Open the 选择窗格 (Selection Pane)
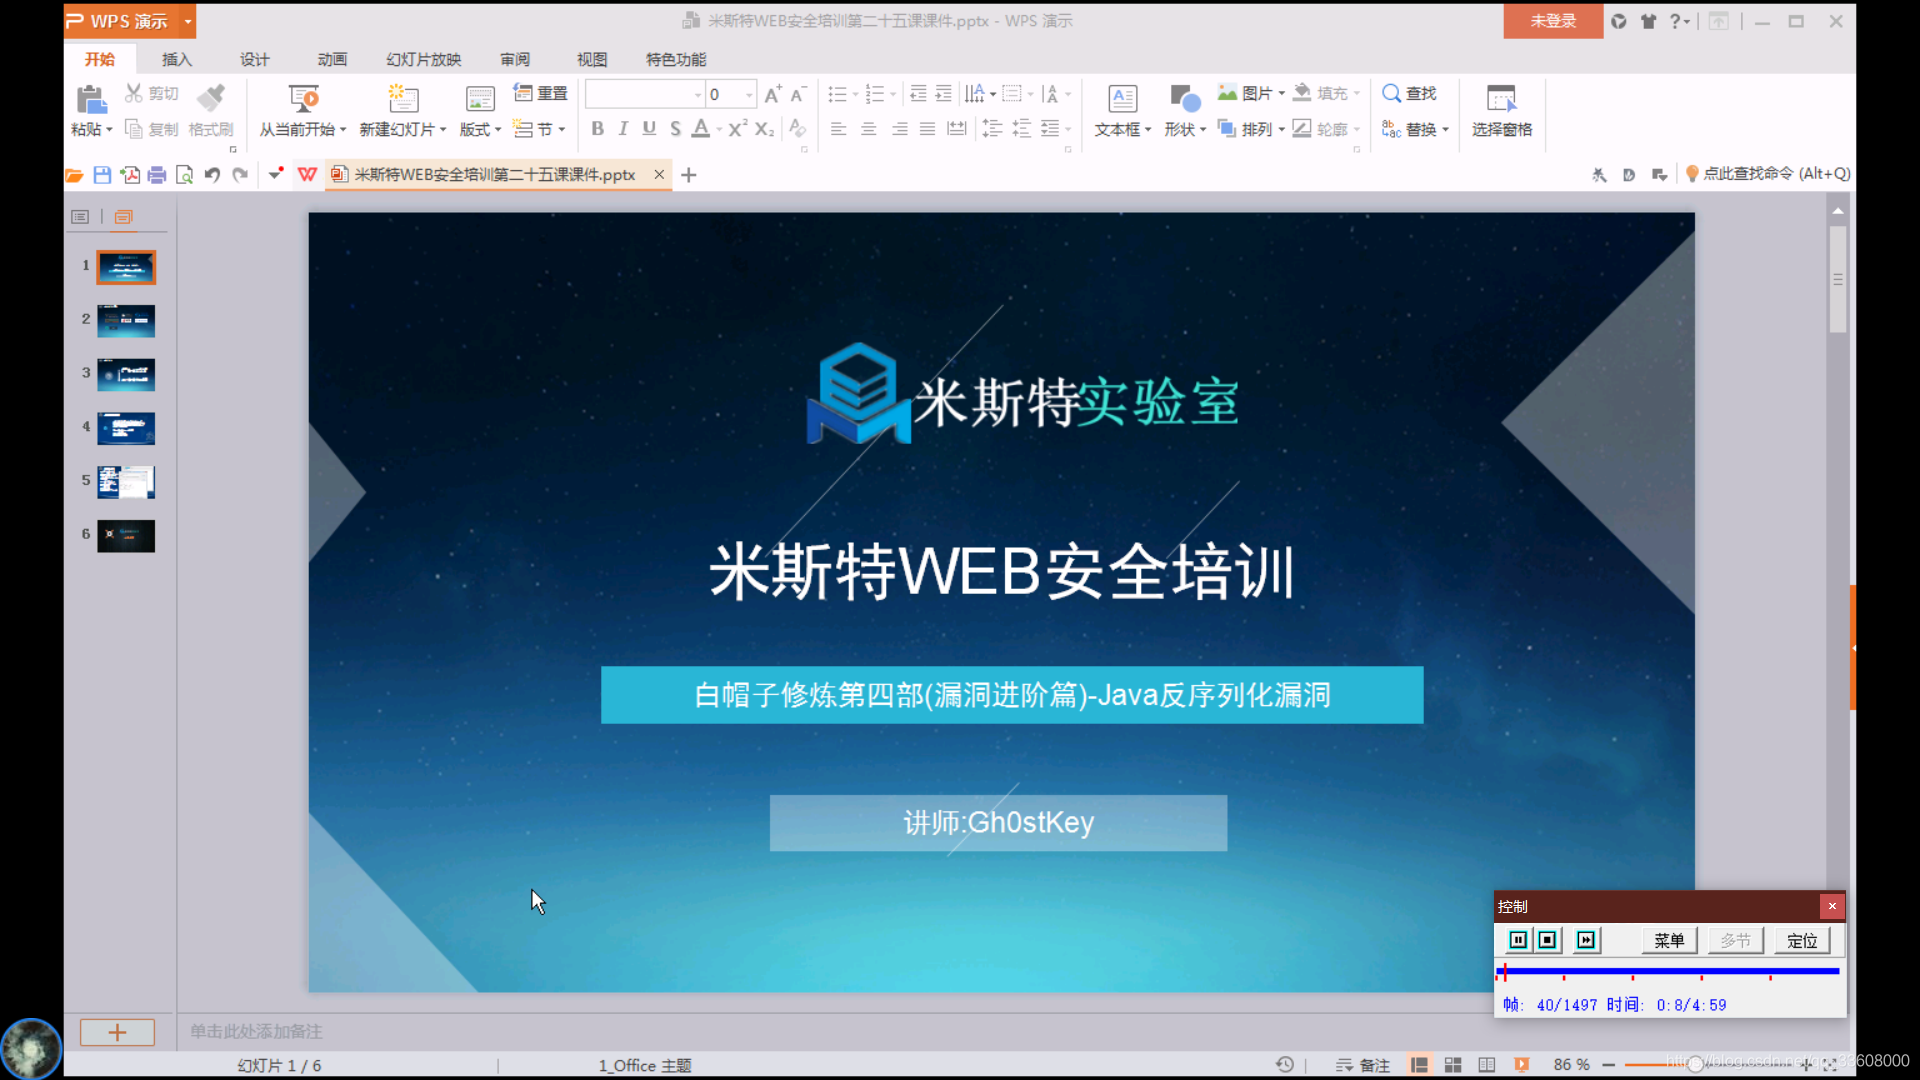The height and width of the screenshot is (1080, 1920). pyautogui.click(x=1501, y=110)
